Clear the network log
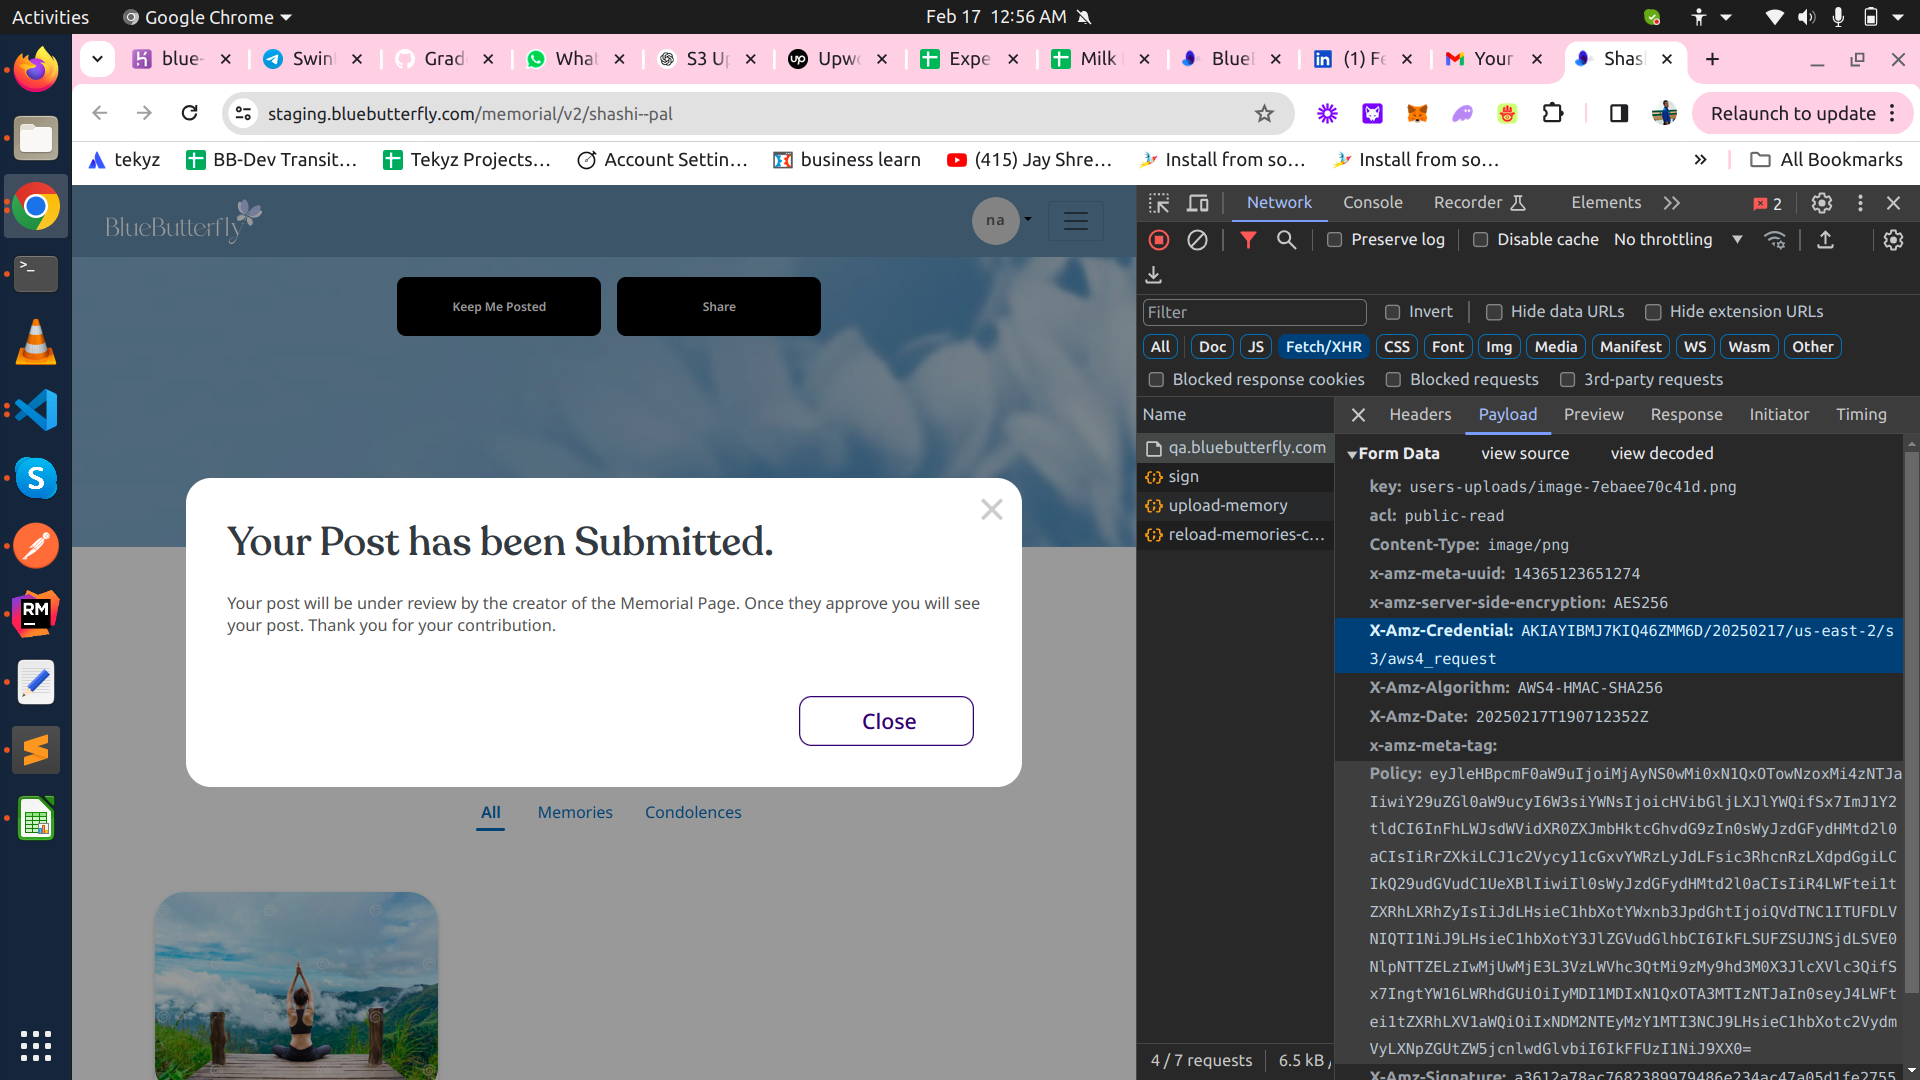The height and width of the screenshot is (1080, 1920). coord(1197,240)
